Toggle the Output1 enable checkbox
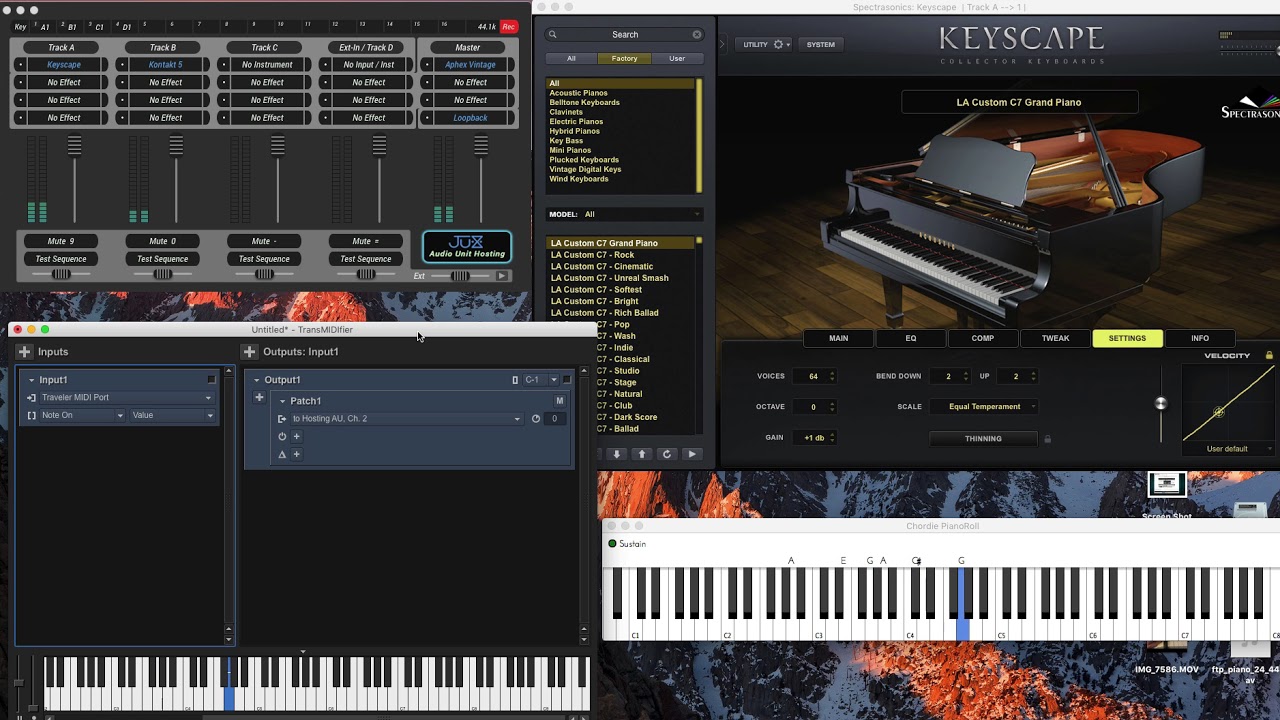The height and width of the screenshot is (720, 1280). click(x=566, y=380)
